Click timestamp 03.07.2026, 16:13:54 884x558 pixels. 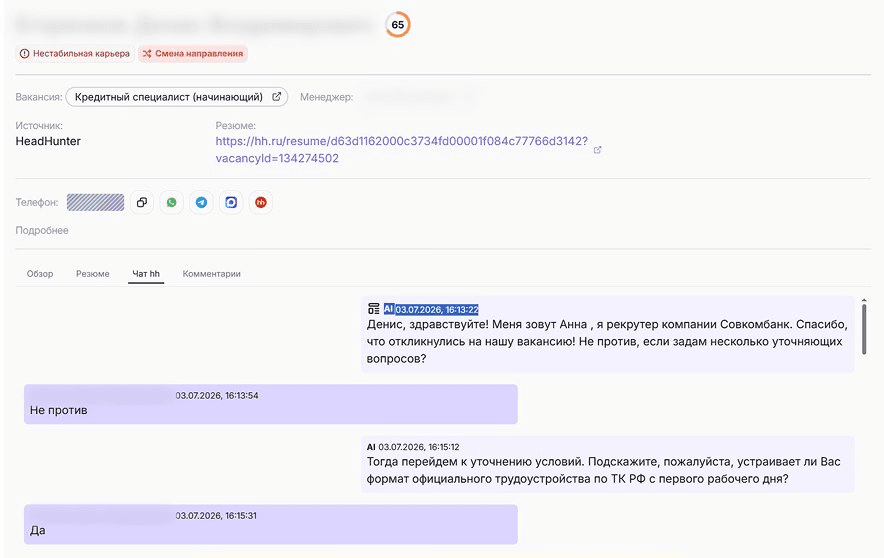[x=217, y=396]
